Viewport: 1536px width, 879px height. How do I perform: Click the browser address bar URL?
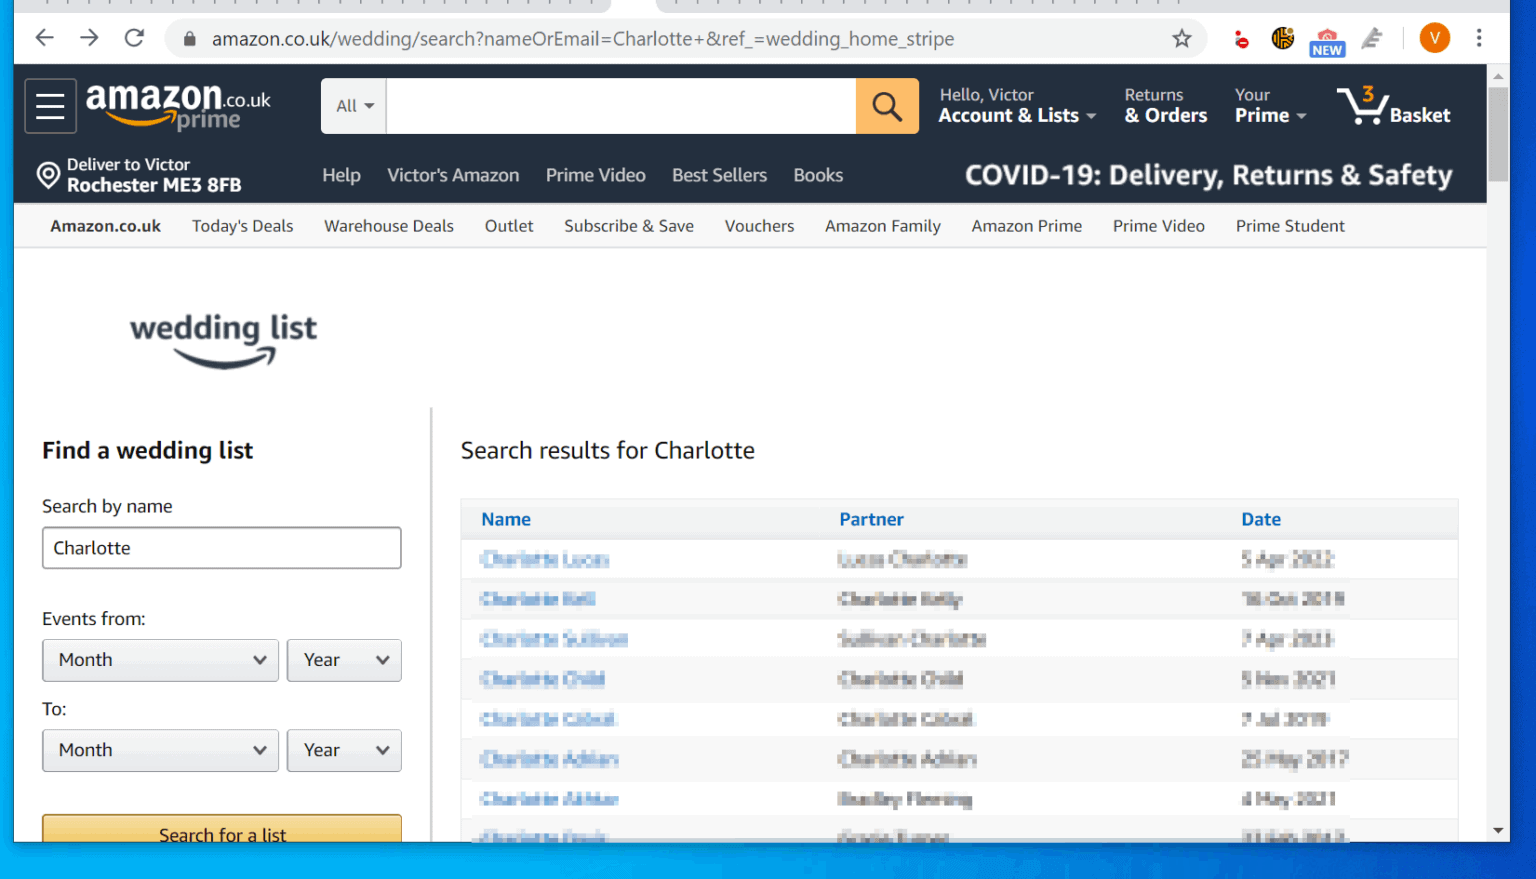tap(583, 39)
